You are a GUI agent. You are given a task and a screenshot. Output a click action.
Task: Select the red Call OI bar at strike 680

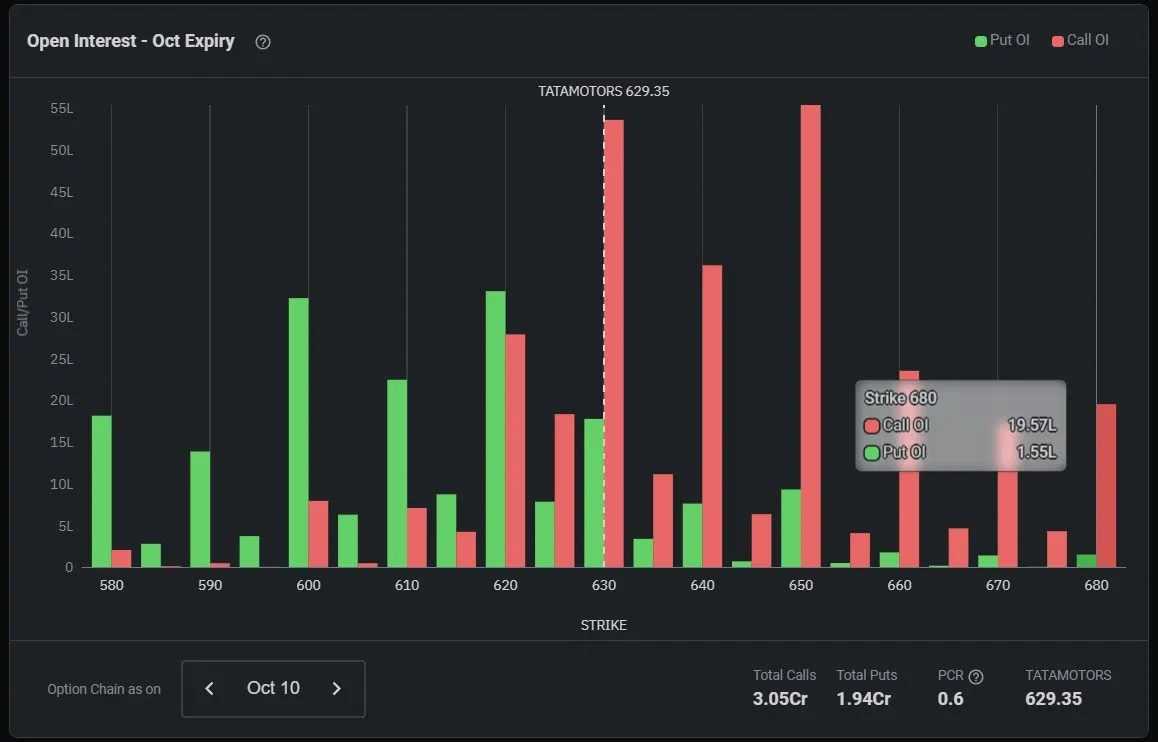point(1106,485)
